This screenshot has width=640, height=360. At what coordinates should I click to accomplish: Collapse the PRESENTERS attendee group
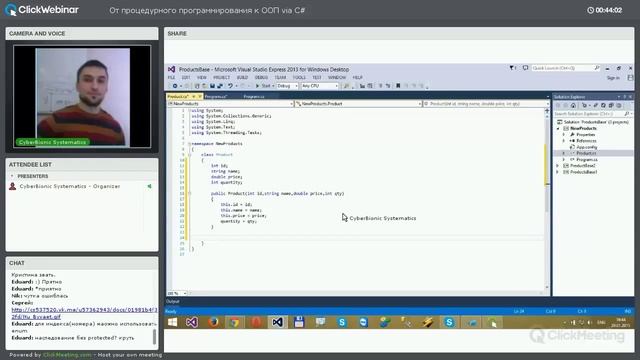pos(12,176)
